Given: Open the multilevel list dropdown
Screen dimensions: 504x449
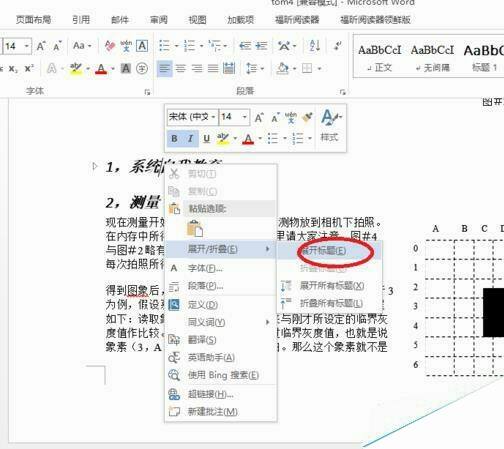Looking at the screenshot, I should click(226, 46).
